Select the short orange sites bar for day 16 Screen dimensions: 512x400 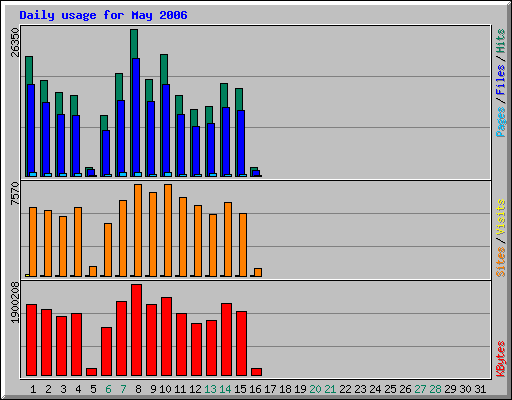point(258,272)
